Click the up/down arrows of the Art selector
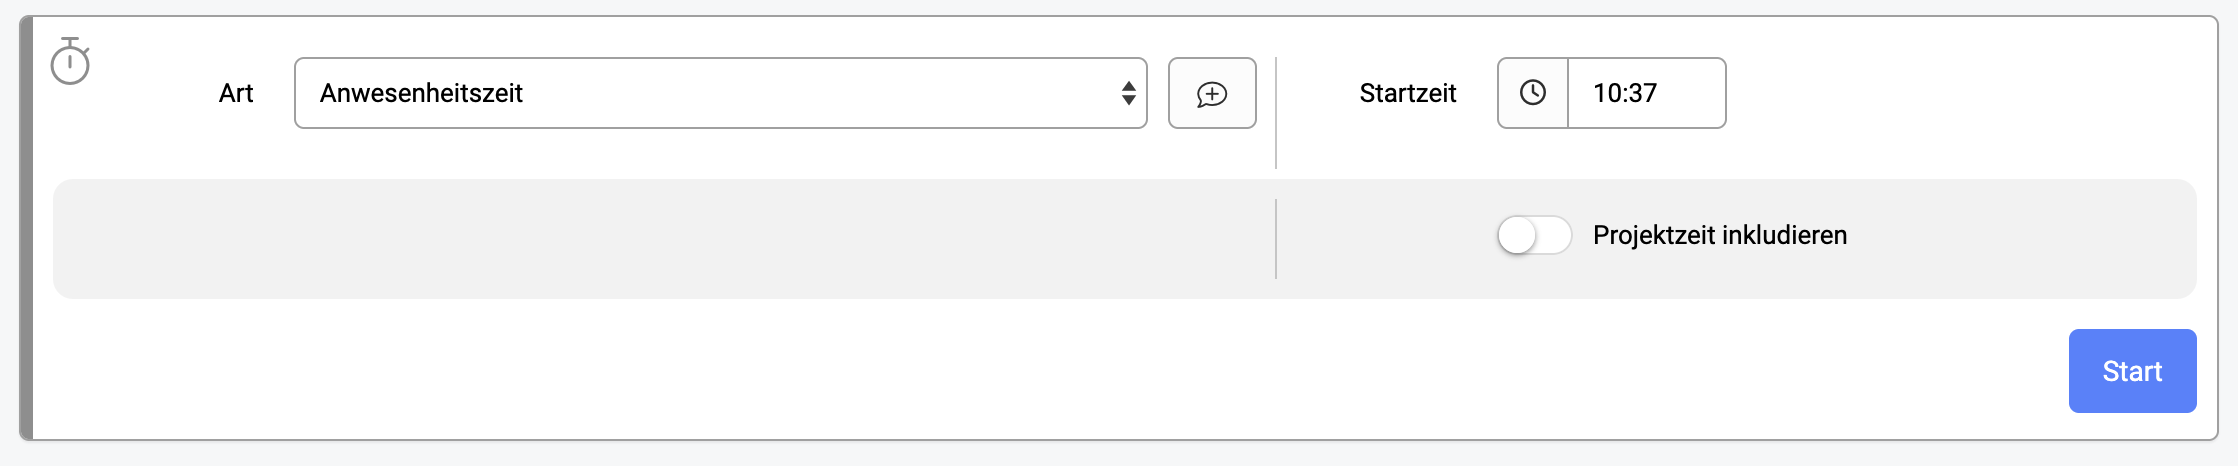 (1128, 93)
